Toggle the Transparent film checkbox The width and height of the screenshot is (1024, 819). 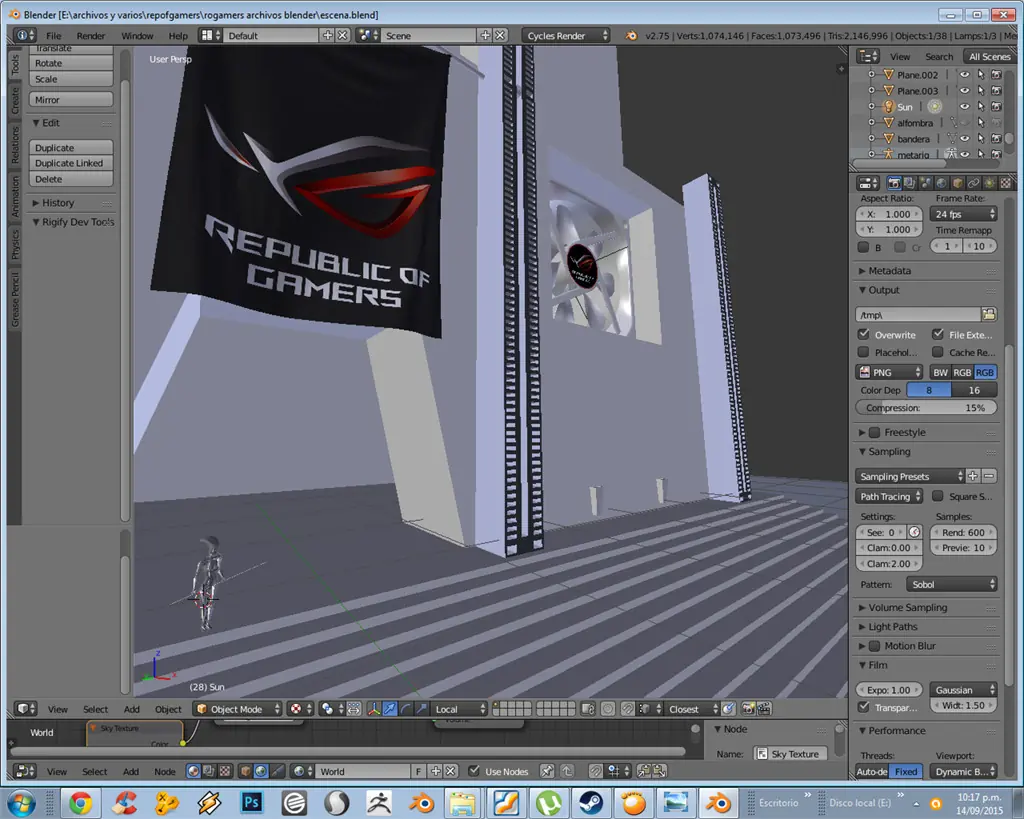coord(863,707)
